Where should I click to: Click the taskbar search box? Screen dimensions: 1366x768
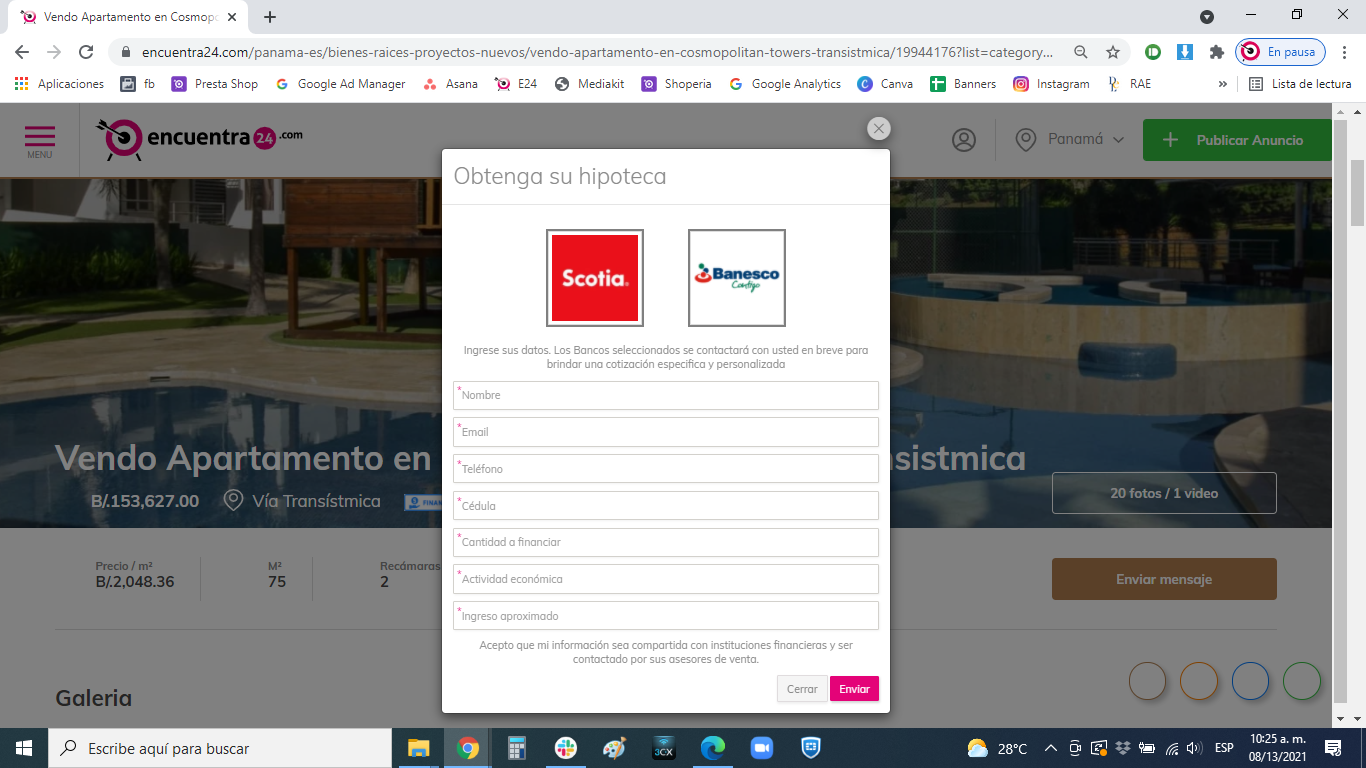[x=220, y=748]
